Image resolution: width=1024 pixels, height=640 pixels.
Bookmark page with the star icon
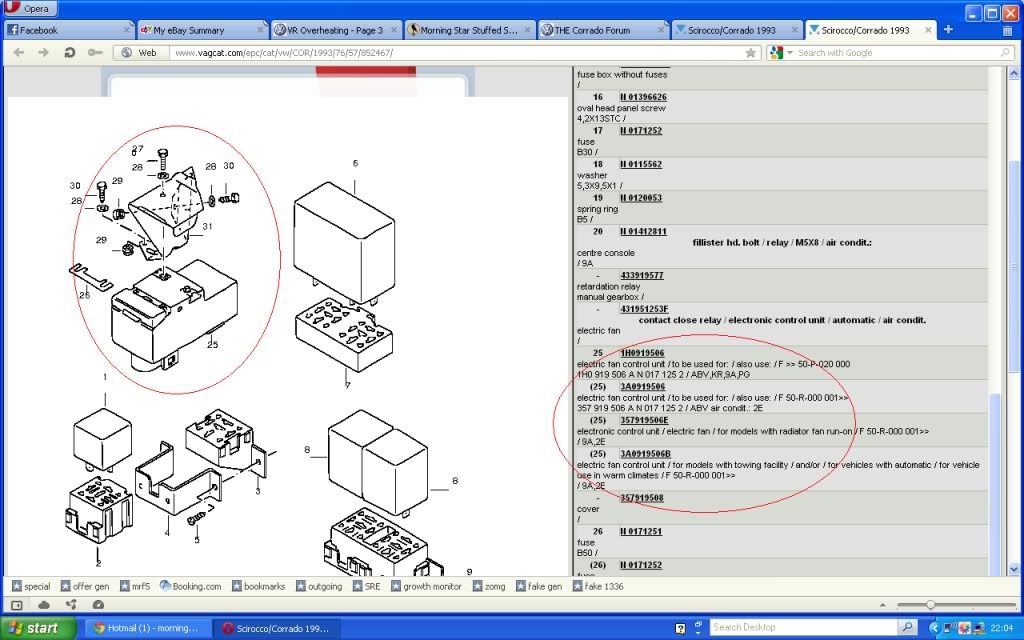click(751, 52)
